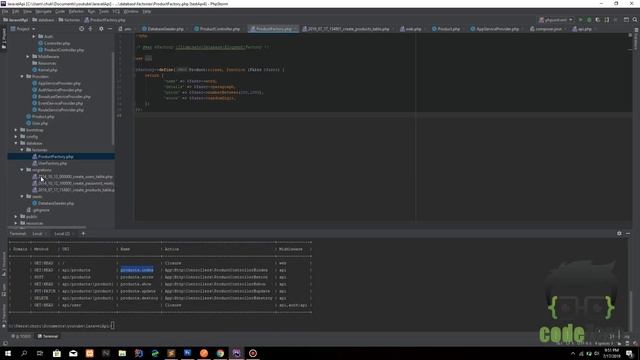Open the run configuration dropdown
640x360 pixels.
(x=556, y=20)
